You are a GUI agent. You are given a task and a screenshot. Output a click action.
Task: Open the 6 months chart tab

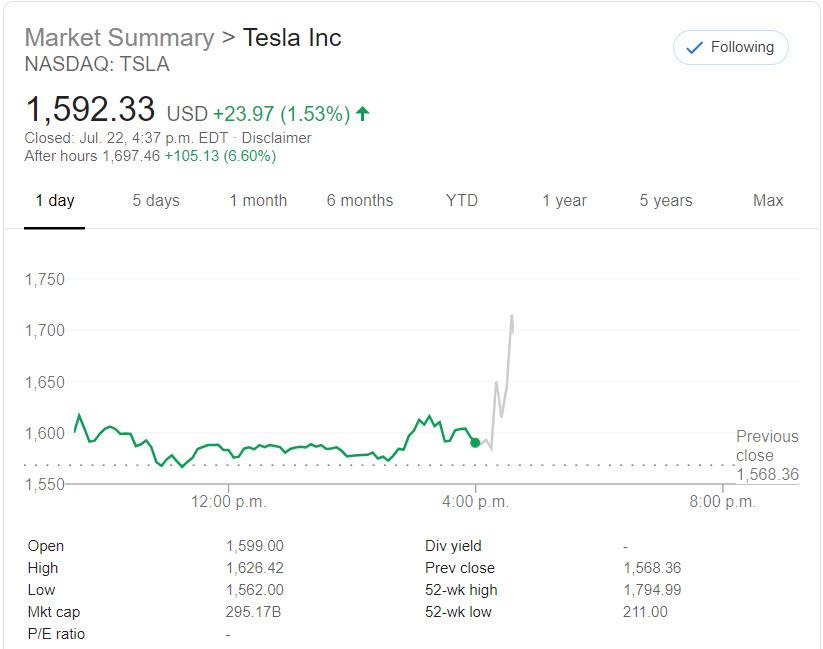(x=360, y=201)
